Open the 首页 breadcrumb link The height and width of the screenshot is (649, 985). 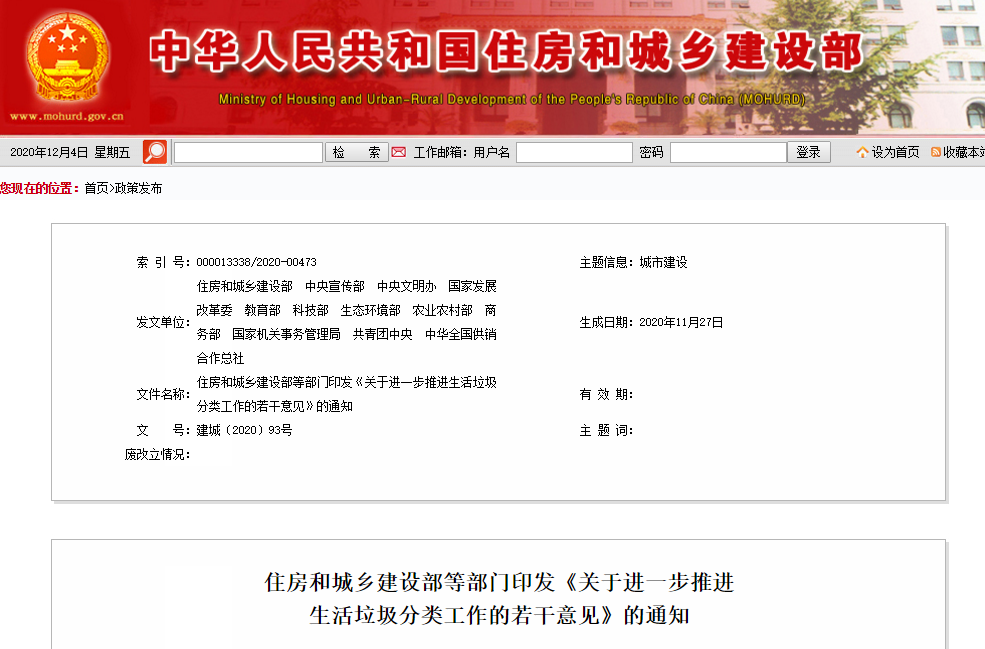[96, 188]
